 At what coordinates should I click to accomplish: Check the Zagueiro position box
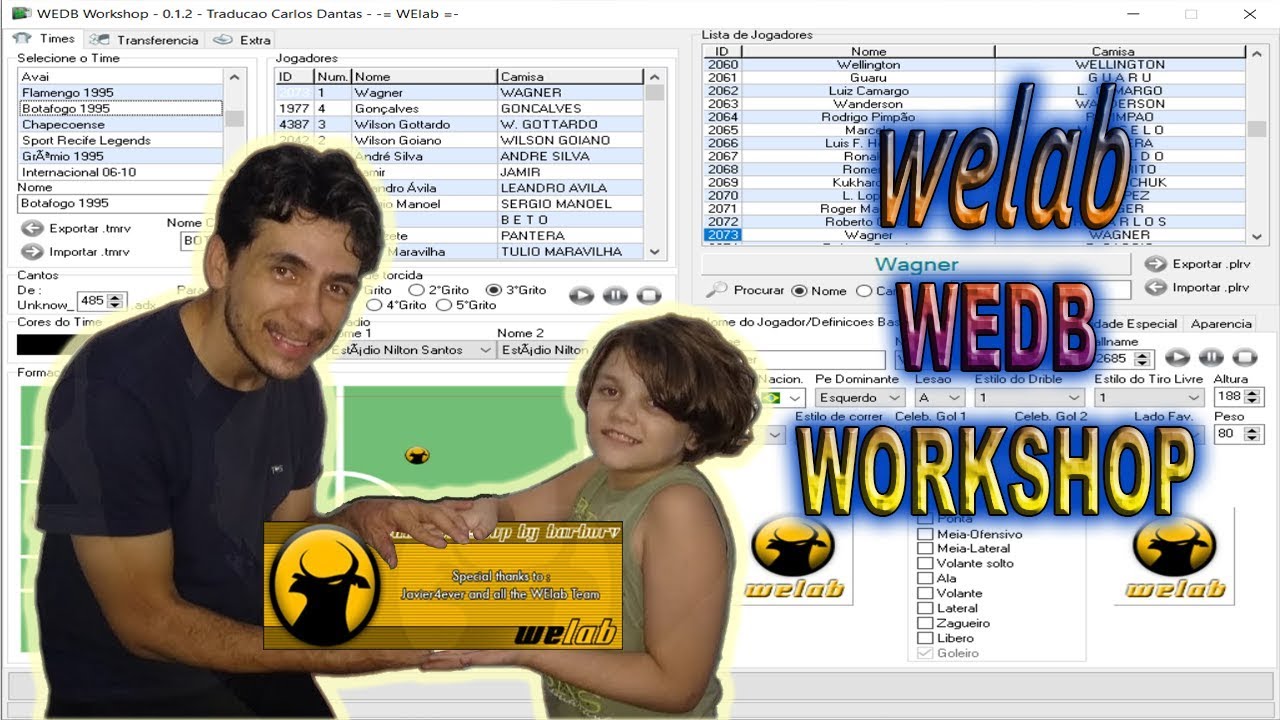[925, 623]
